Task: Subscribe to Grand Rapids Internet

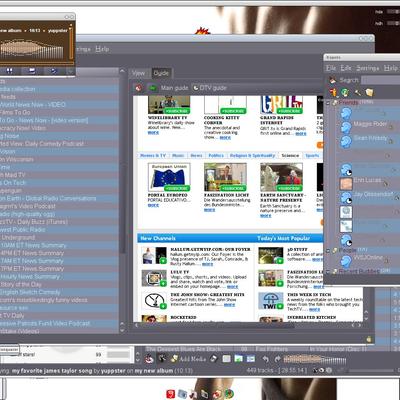Action: tap(289, 111)
